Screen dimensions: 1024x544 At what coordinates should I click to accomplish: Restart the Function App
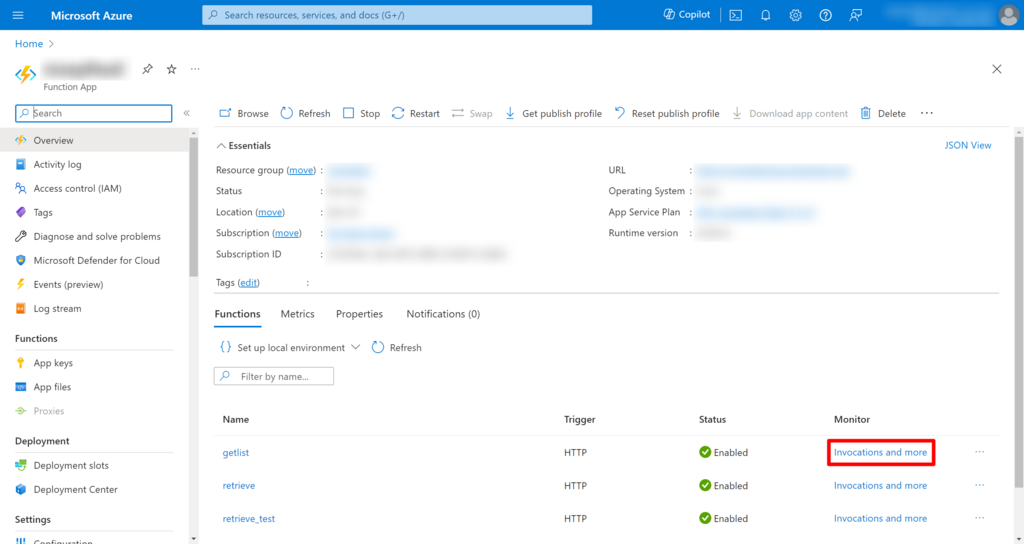(x=415, y=113)
